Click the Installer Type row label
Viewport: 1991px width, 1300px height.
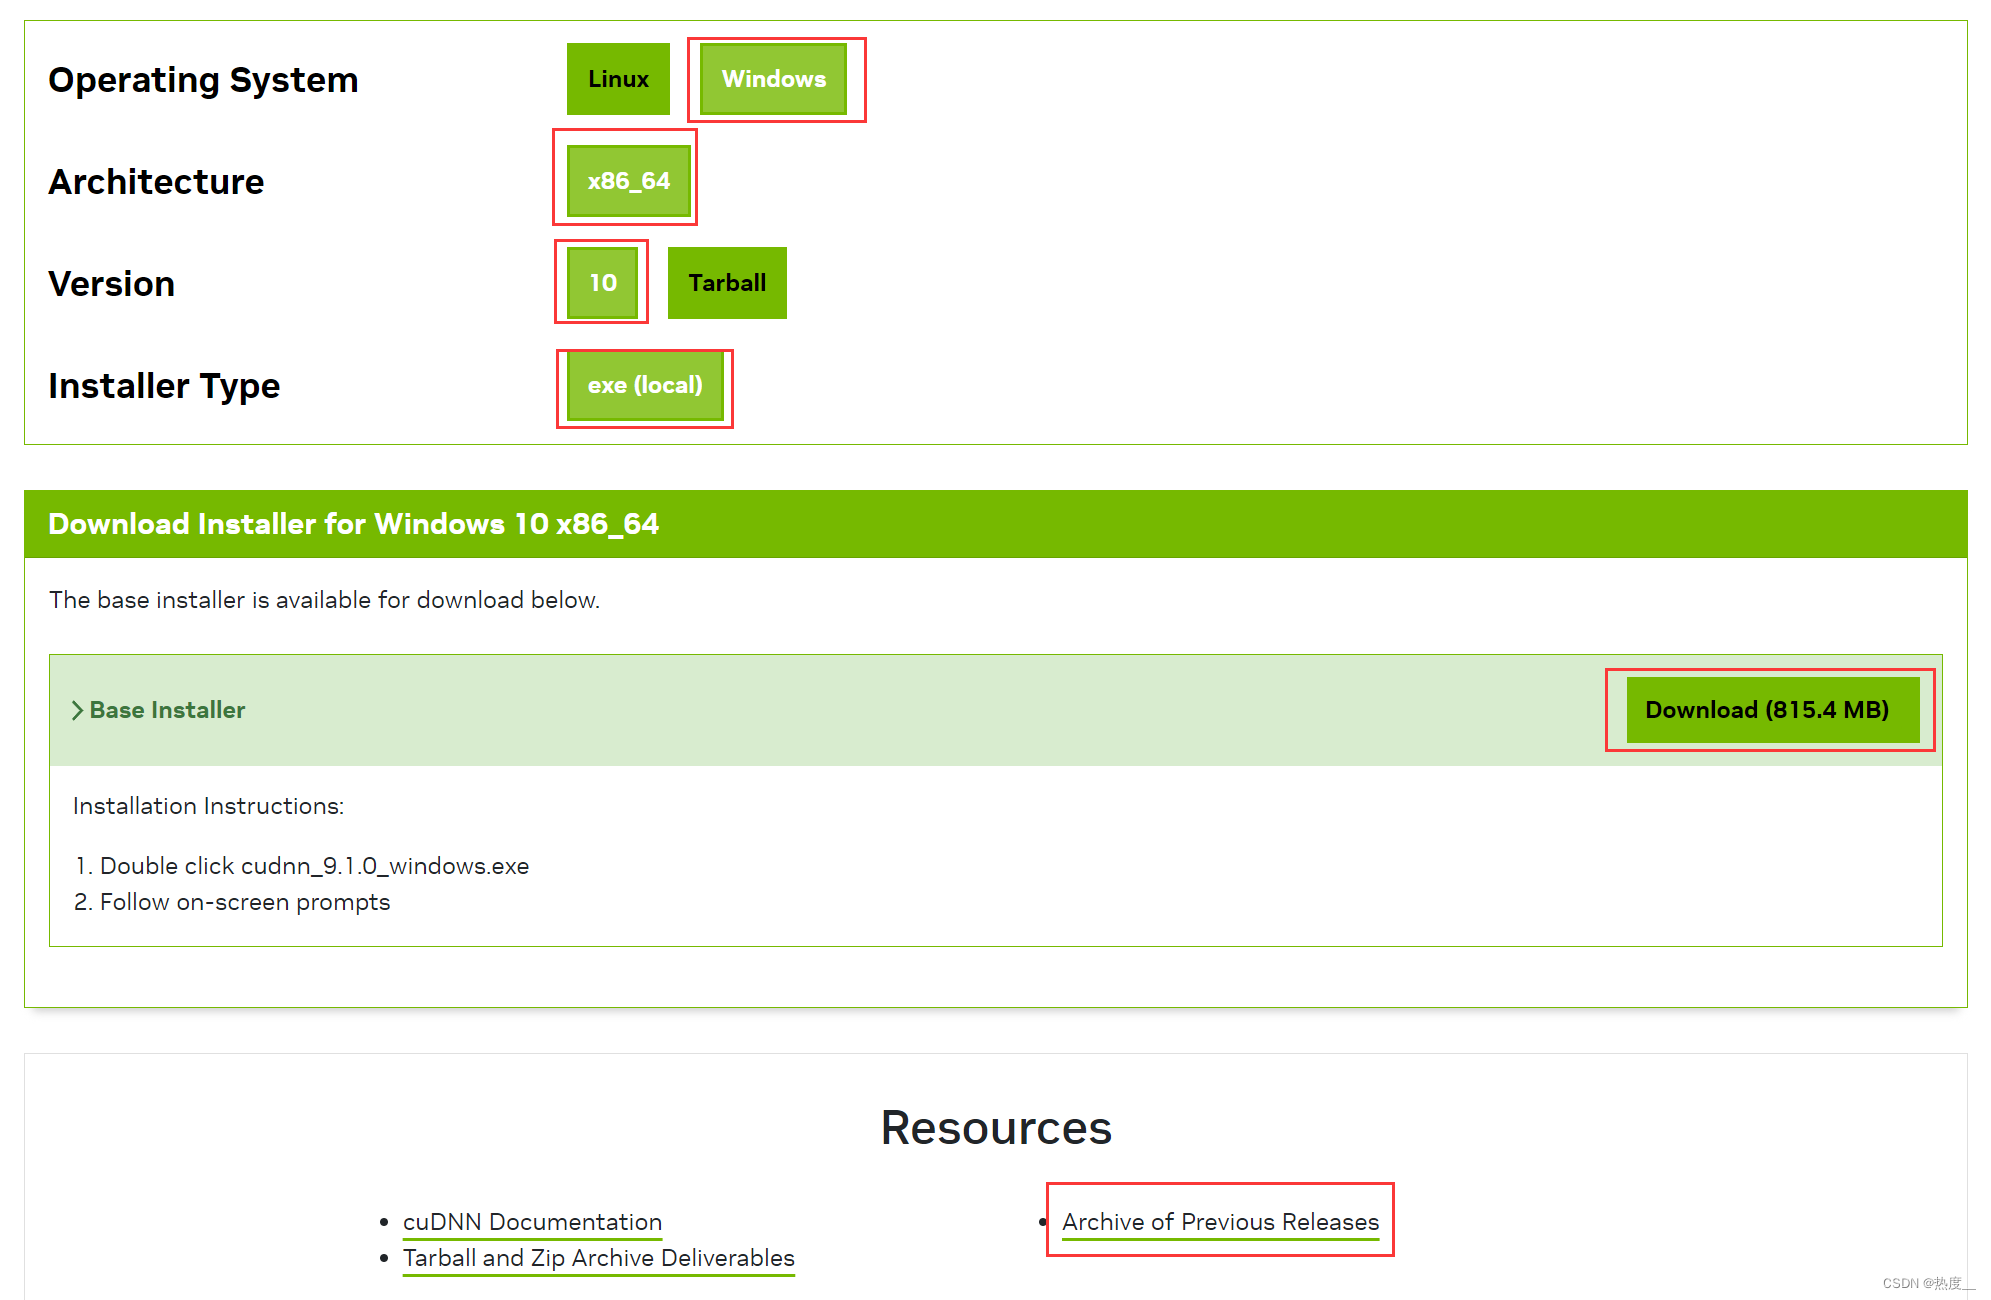click(x=164, y=386)
